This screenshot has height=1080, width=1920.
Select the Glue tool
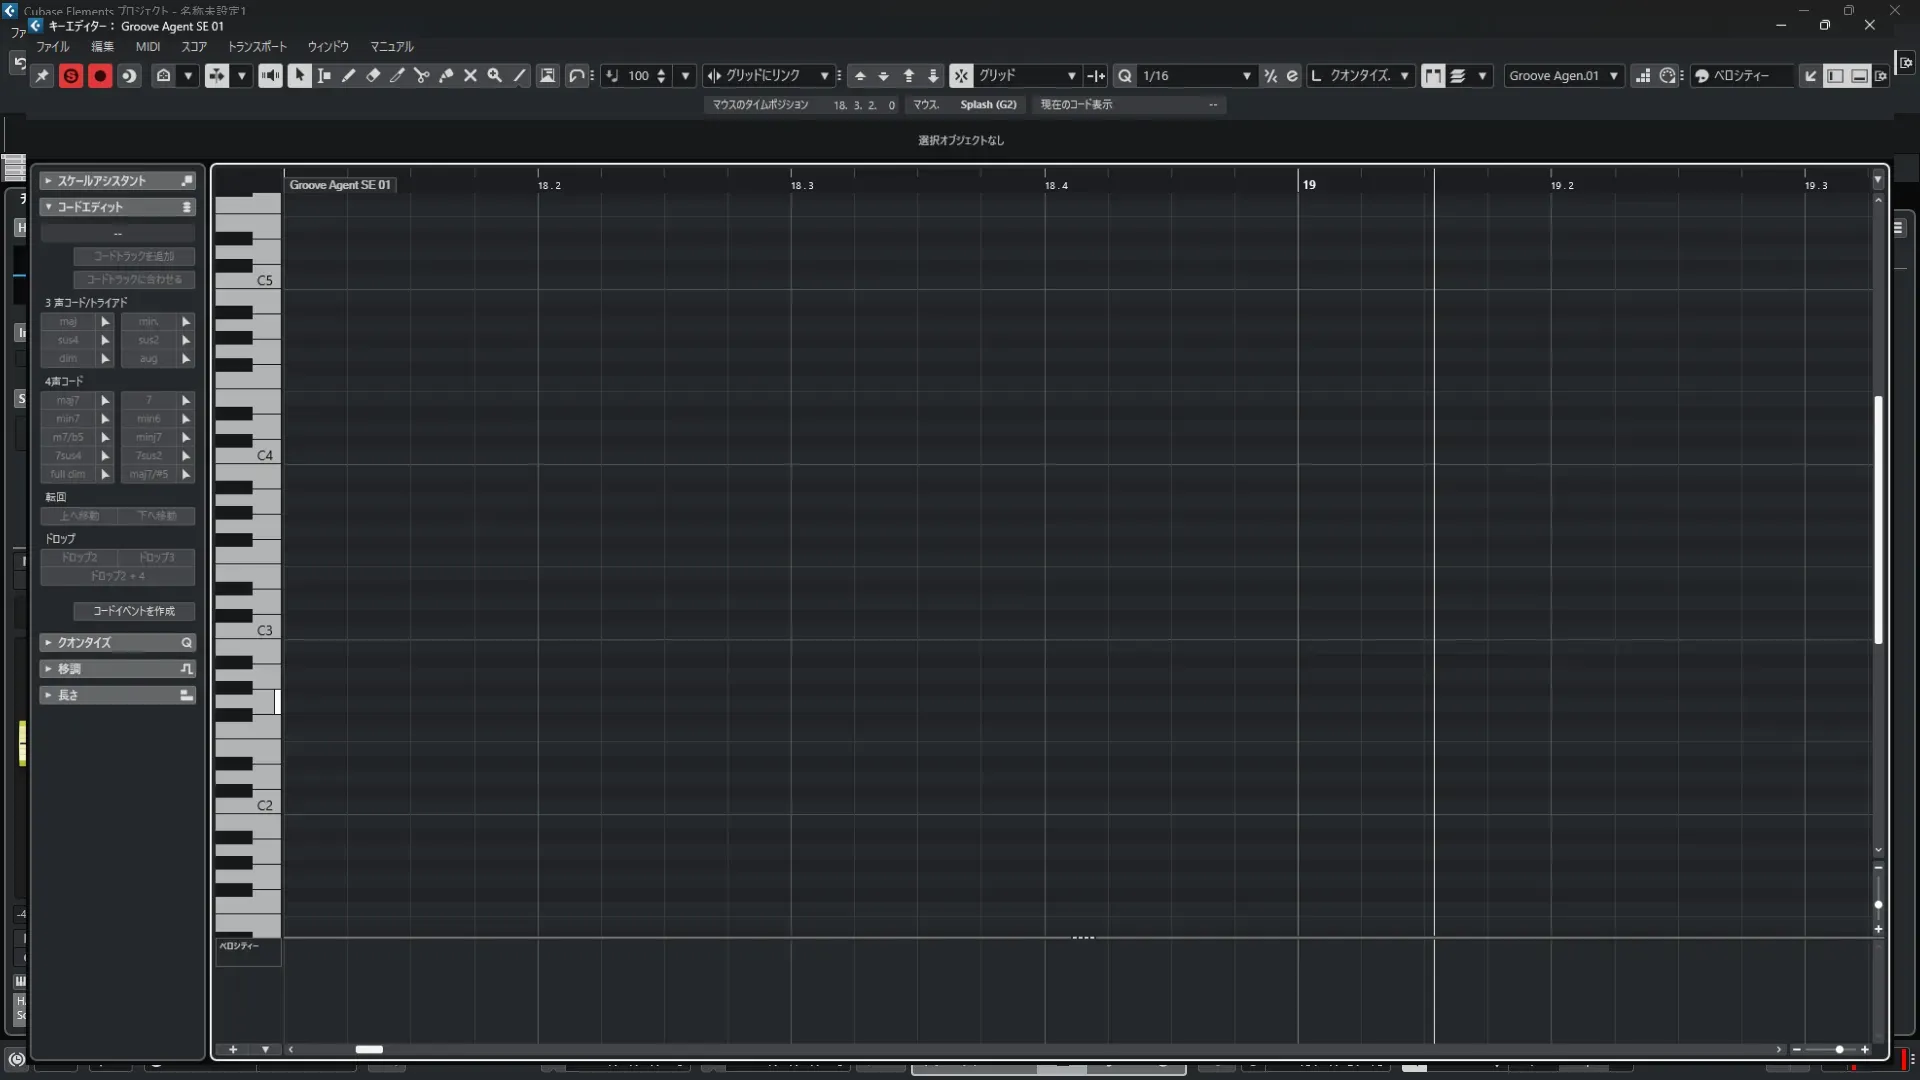click(x=446, y=76)
